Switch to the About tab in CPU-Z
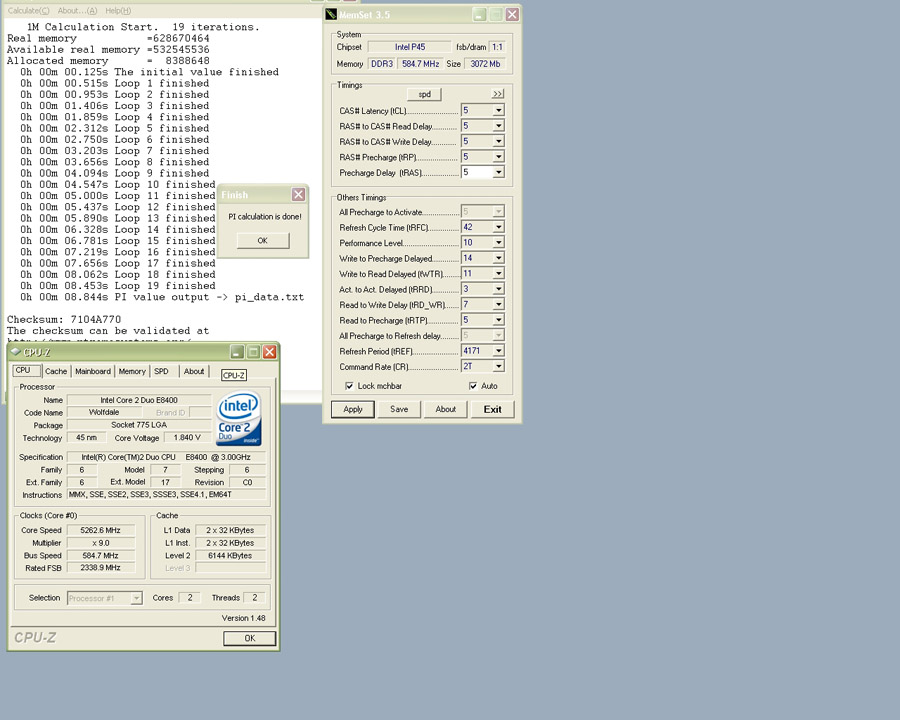 click(194, 371)
